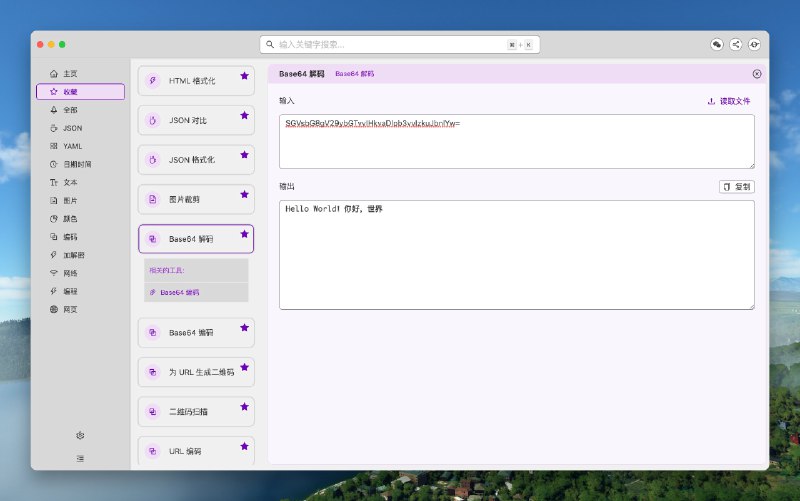Go to 主页 in the sidebar
Image resolution: width=800 pixels, height=501 pixels.
pyautogui.click(x=70, y=74)
